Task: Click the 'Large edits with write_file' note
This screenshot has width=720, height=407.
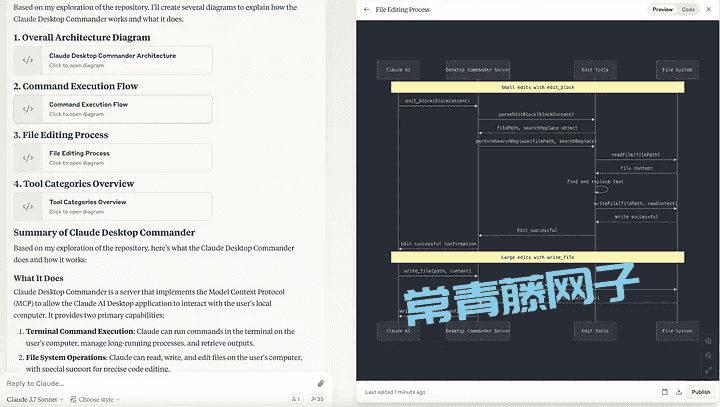Action: pyautogui.click(x=537, y=257)
